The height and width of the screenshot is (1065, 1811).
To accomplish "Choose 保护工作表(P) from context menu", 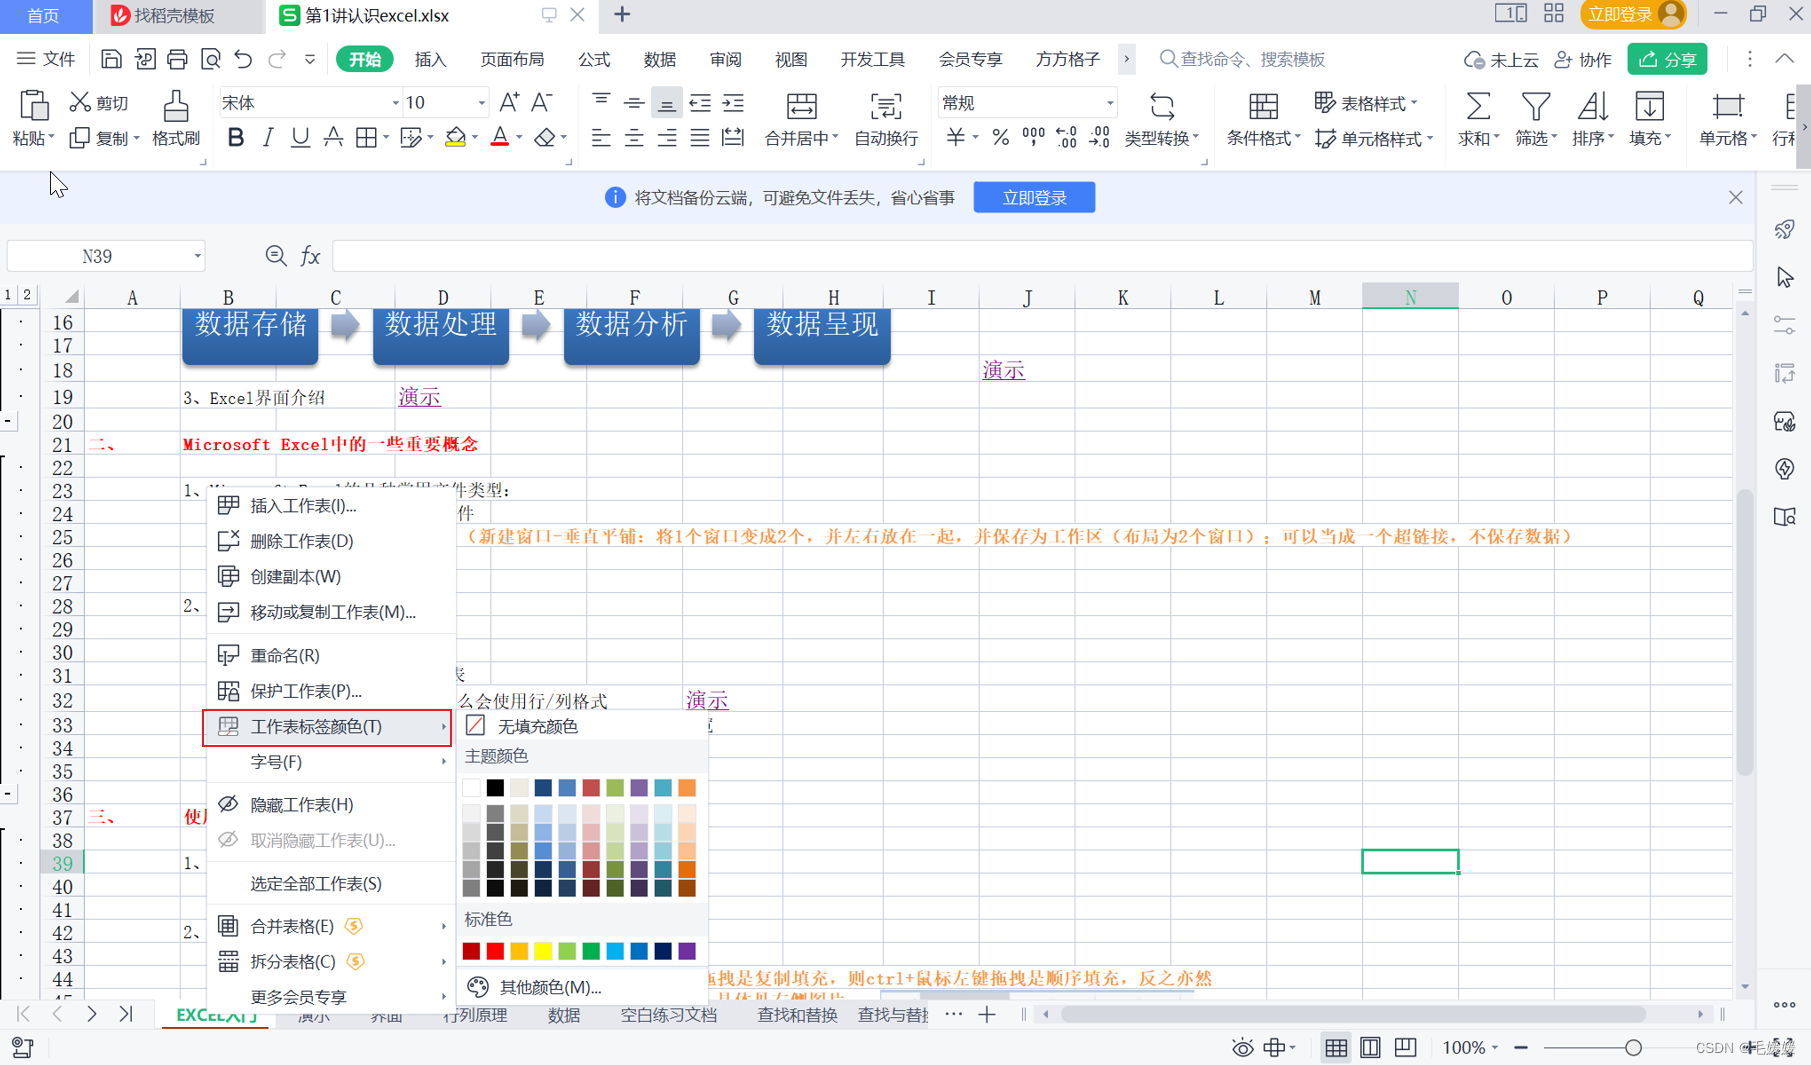I will click(329, 691).
